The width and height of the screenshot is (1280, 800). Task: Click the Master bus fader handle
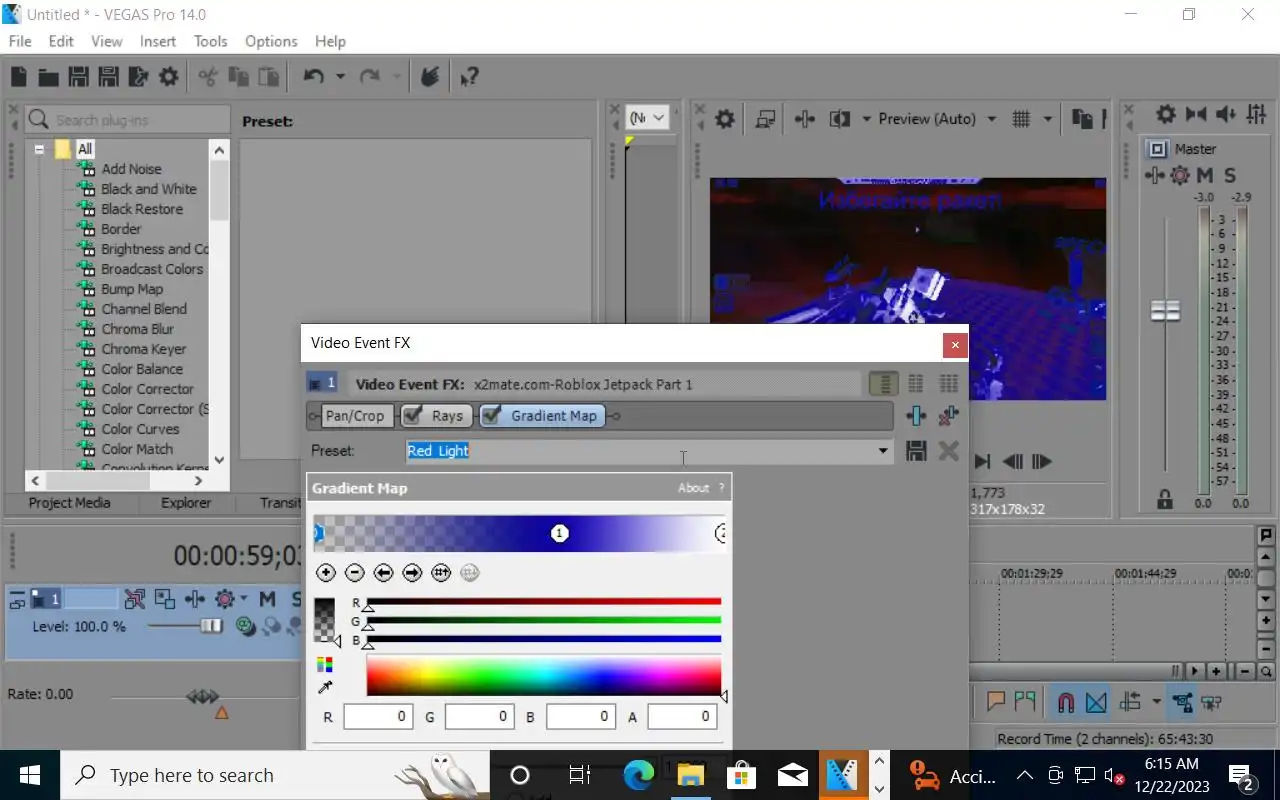tap(1165, 310)
